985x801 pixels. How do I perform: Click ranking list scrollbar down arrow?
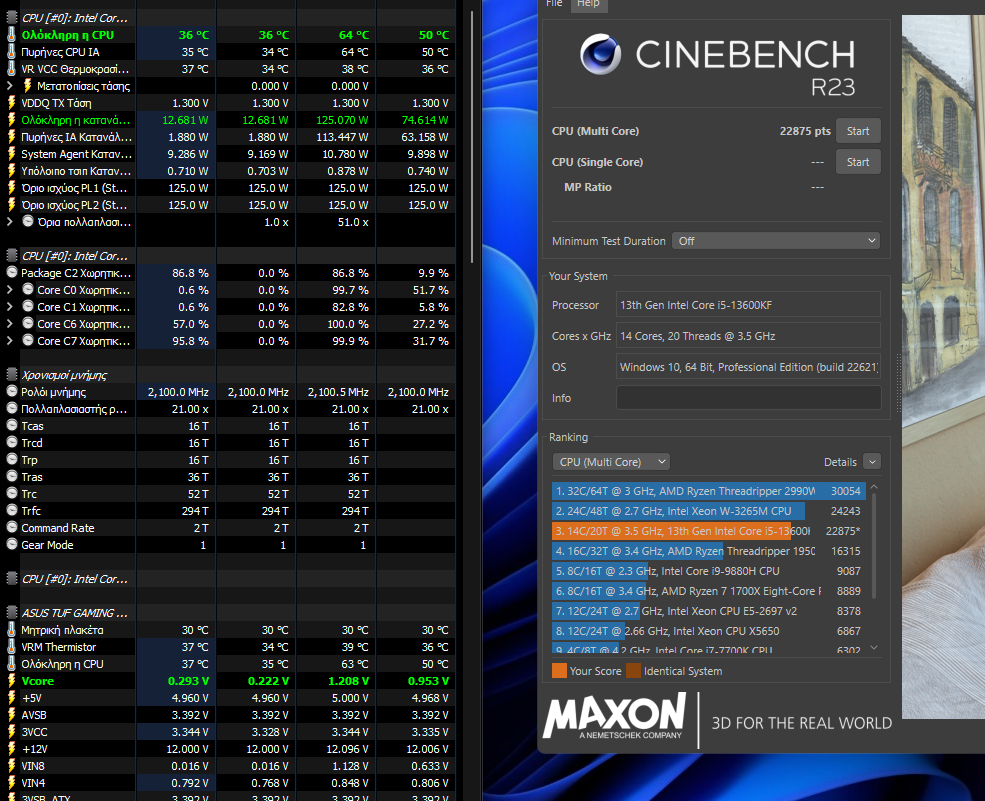coord(874,648)
